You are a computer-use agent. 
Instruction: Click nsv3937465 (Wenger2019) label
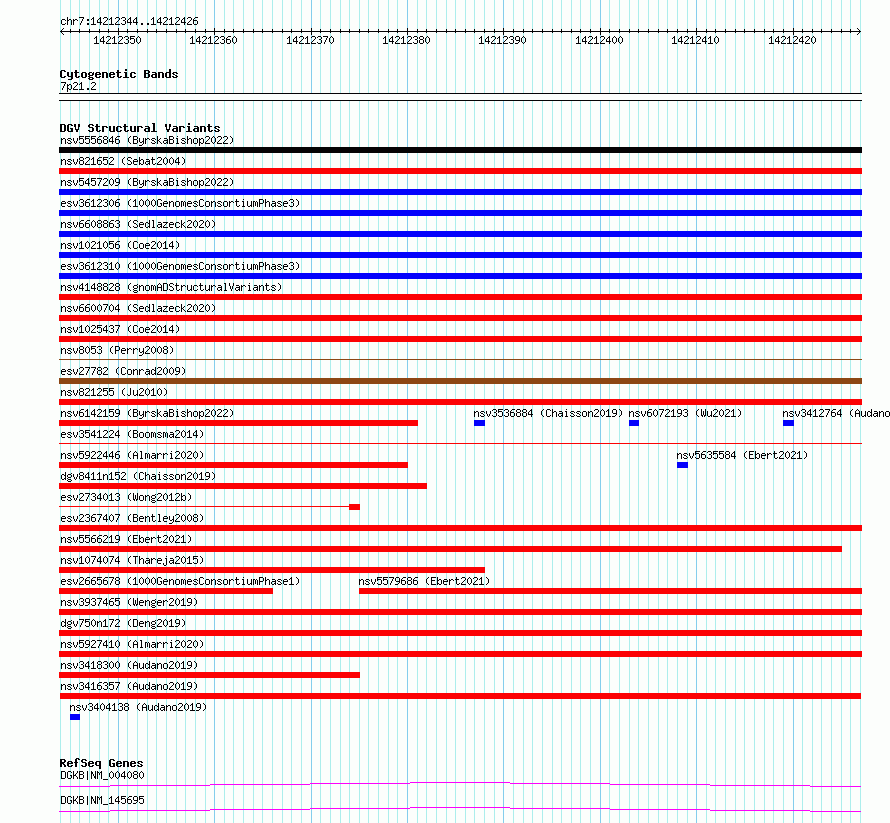(x=129, y=602)
